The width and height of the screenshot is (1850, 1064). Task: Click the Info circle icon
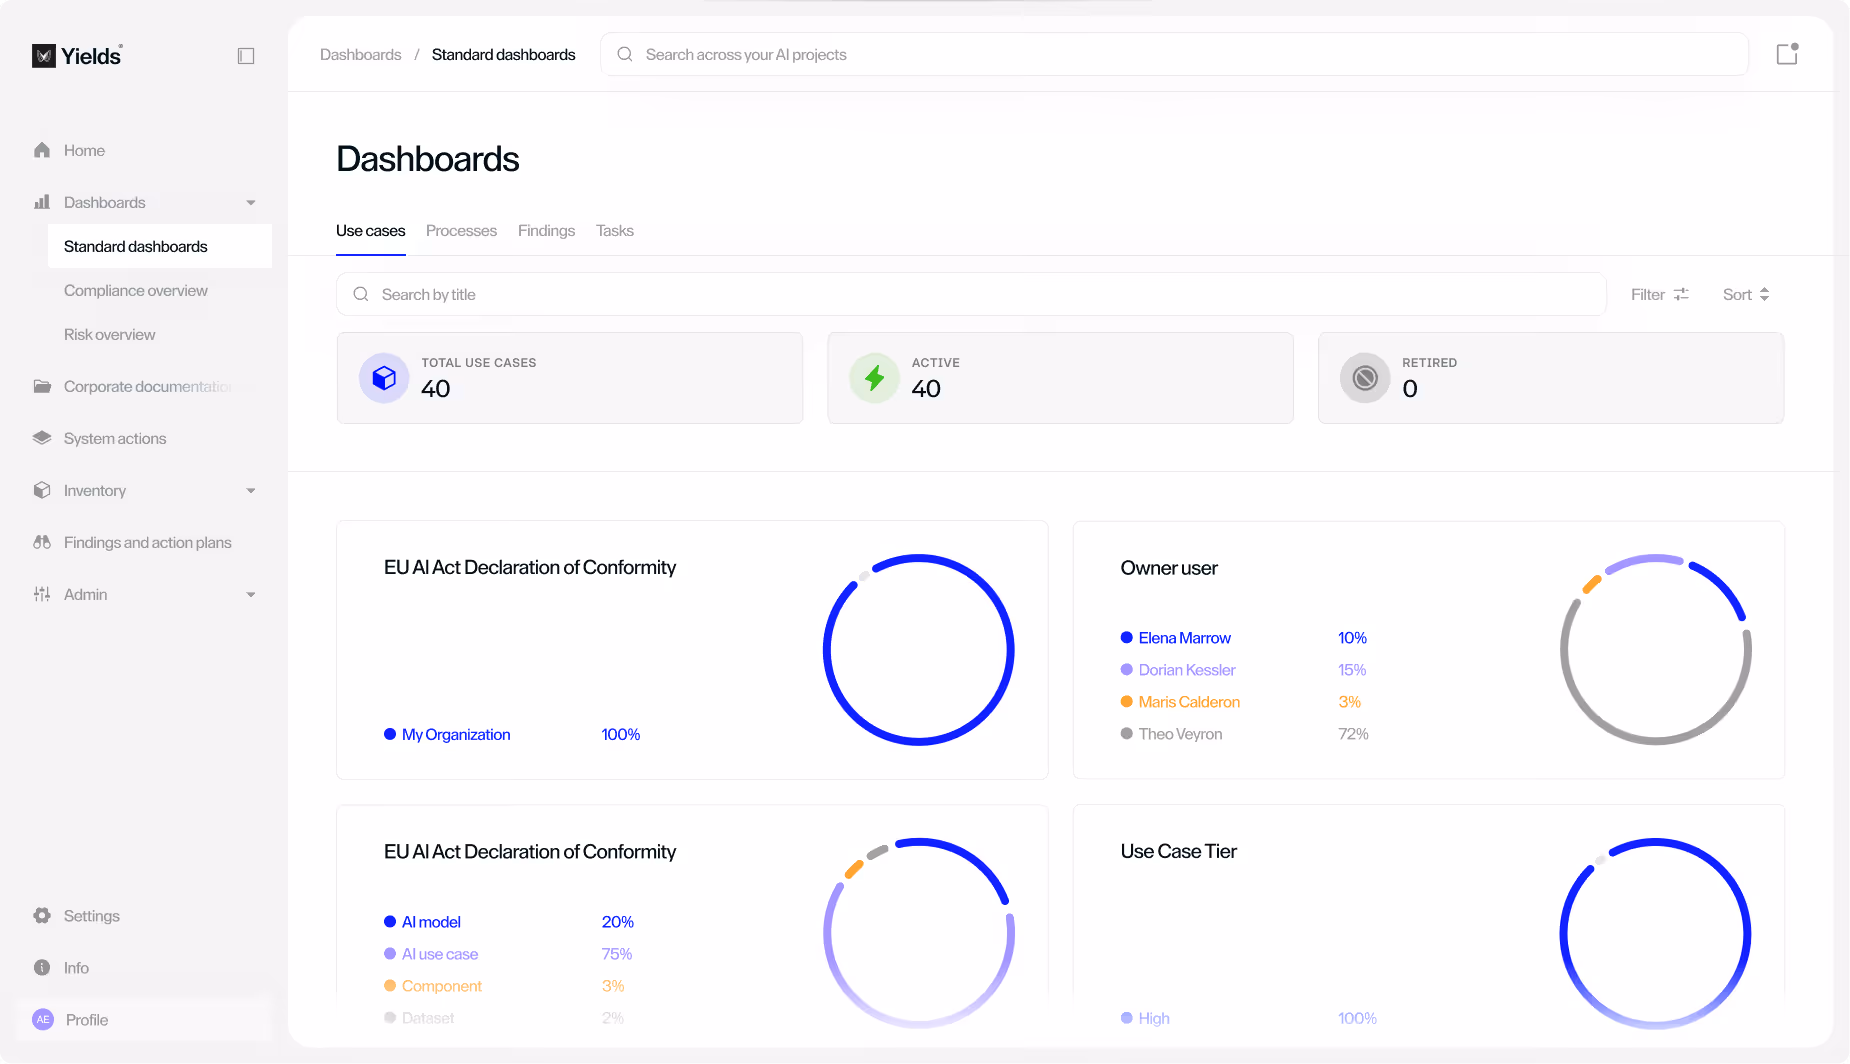[x=42, y=968]
